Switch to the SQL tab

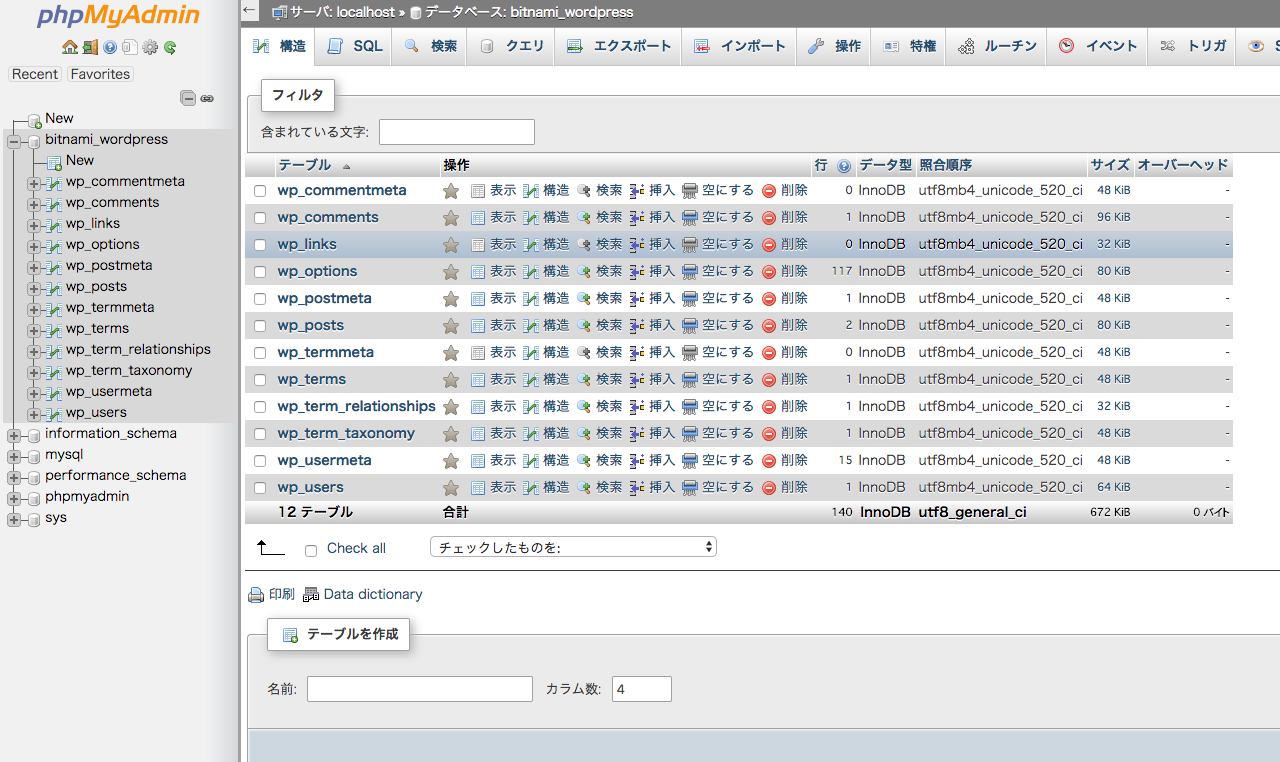tap(356, 46)
